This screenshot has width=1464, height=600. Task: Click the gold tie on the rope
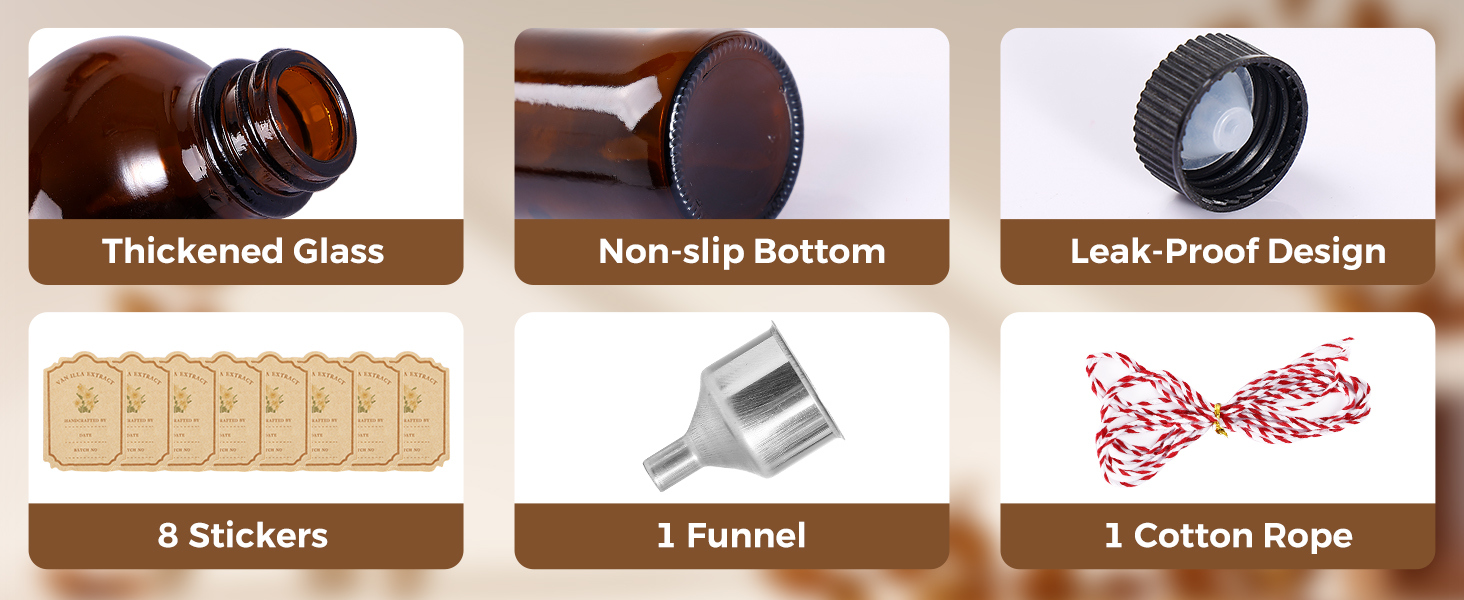click(1218, 413)
